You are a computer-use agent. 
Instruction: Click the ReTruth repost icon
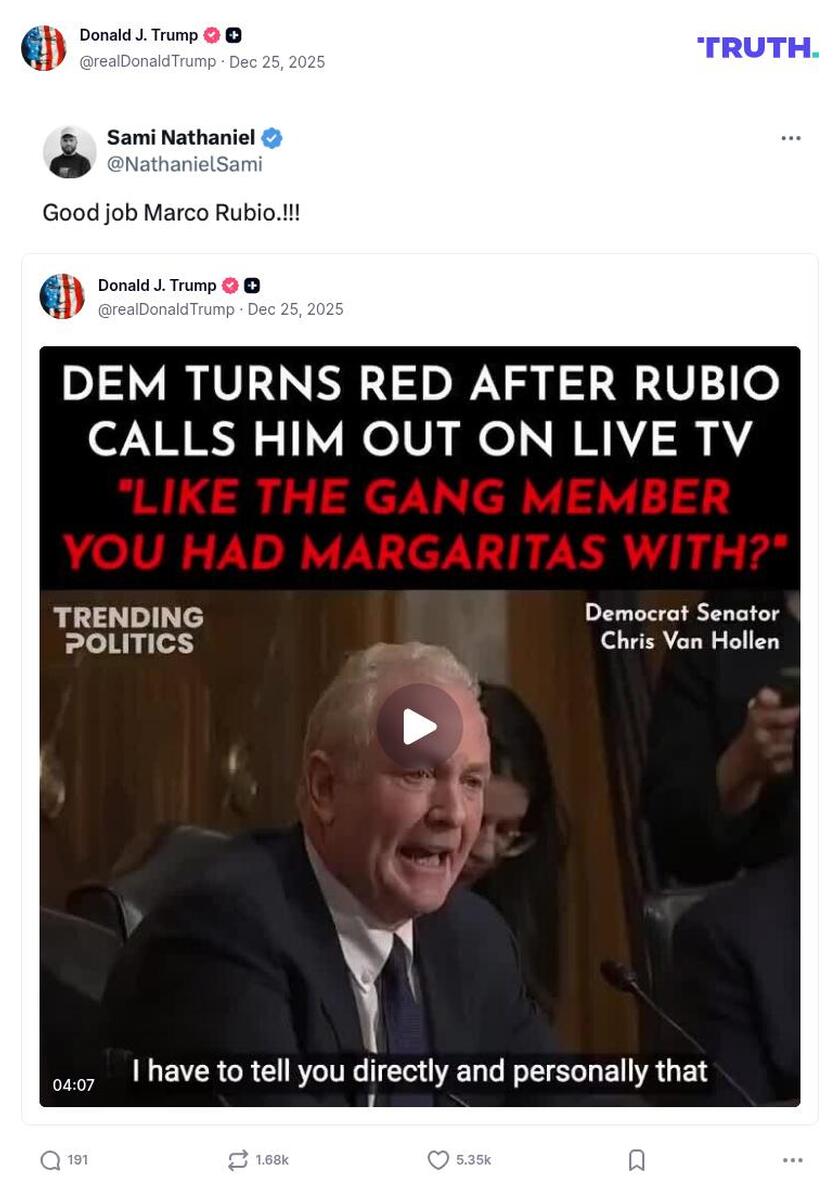click(237, 1160)
